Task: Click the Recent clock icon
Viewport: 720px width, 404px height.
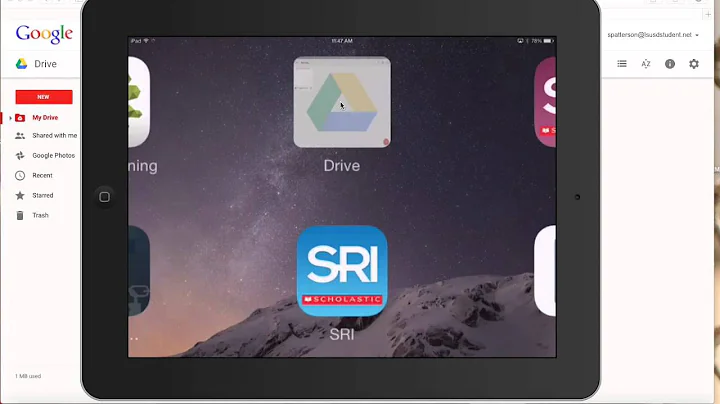Action: coord(20,175)
